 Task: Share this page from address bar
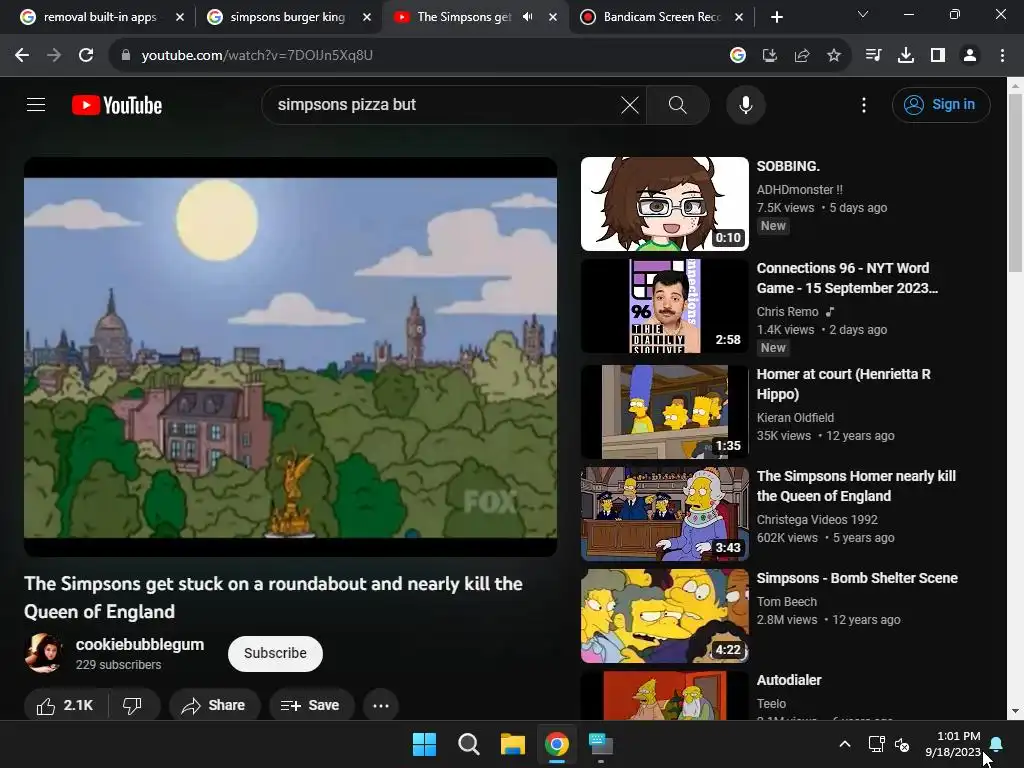[801, 56]
